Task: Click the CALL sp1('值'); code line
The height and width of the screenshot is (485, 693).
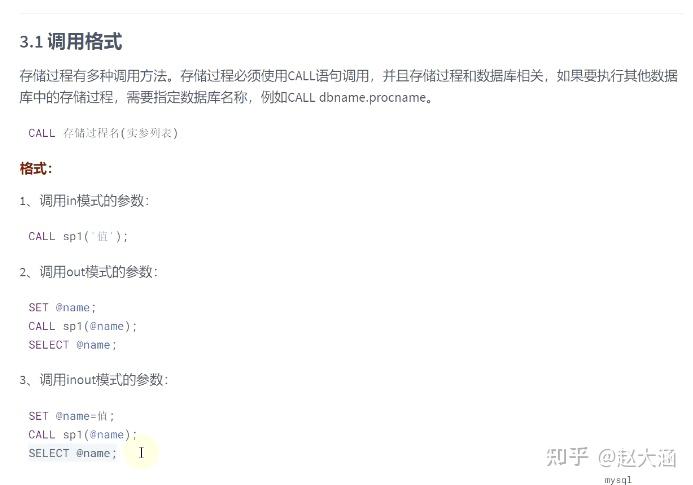Action: click(78, 236)
